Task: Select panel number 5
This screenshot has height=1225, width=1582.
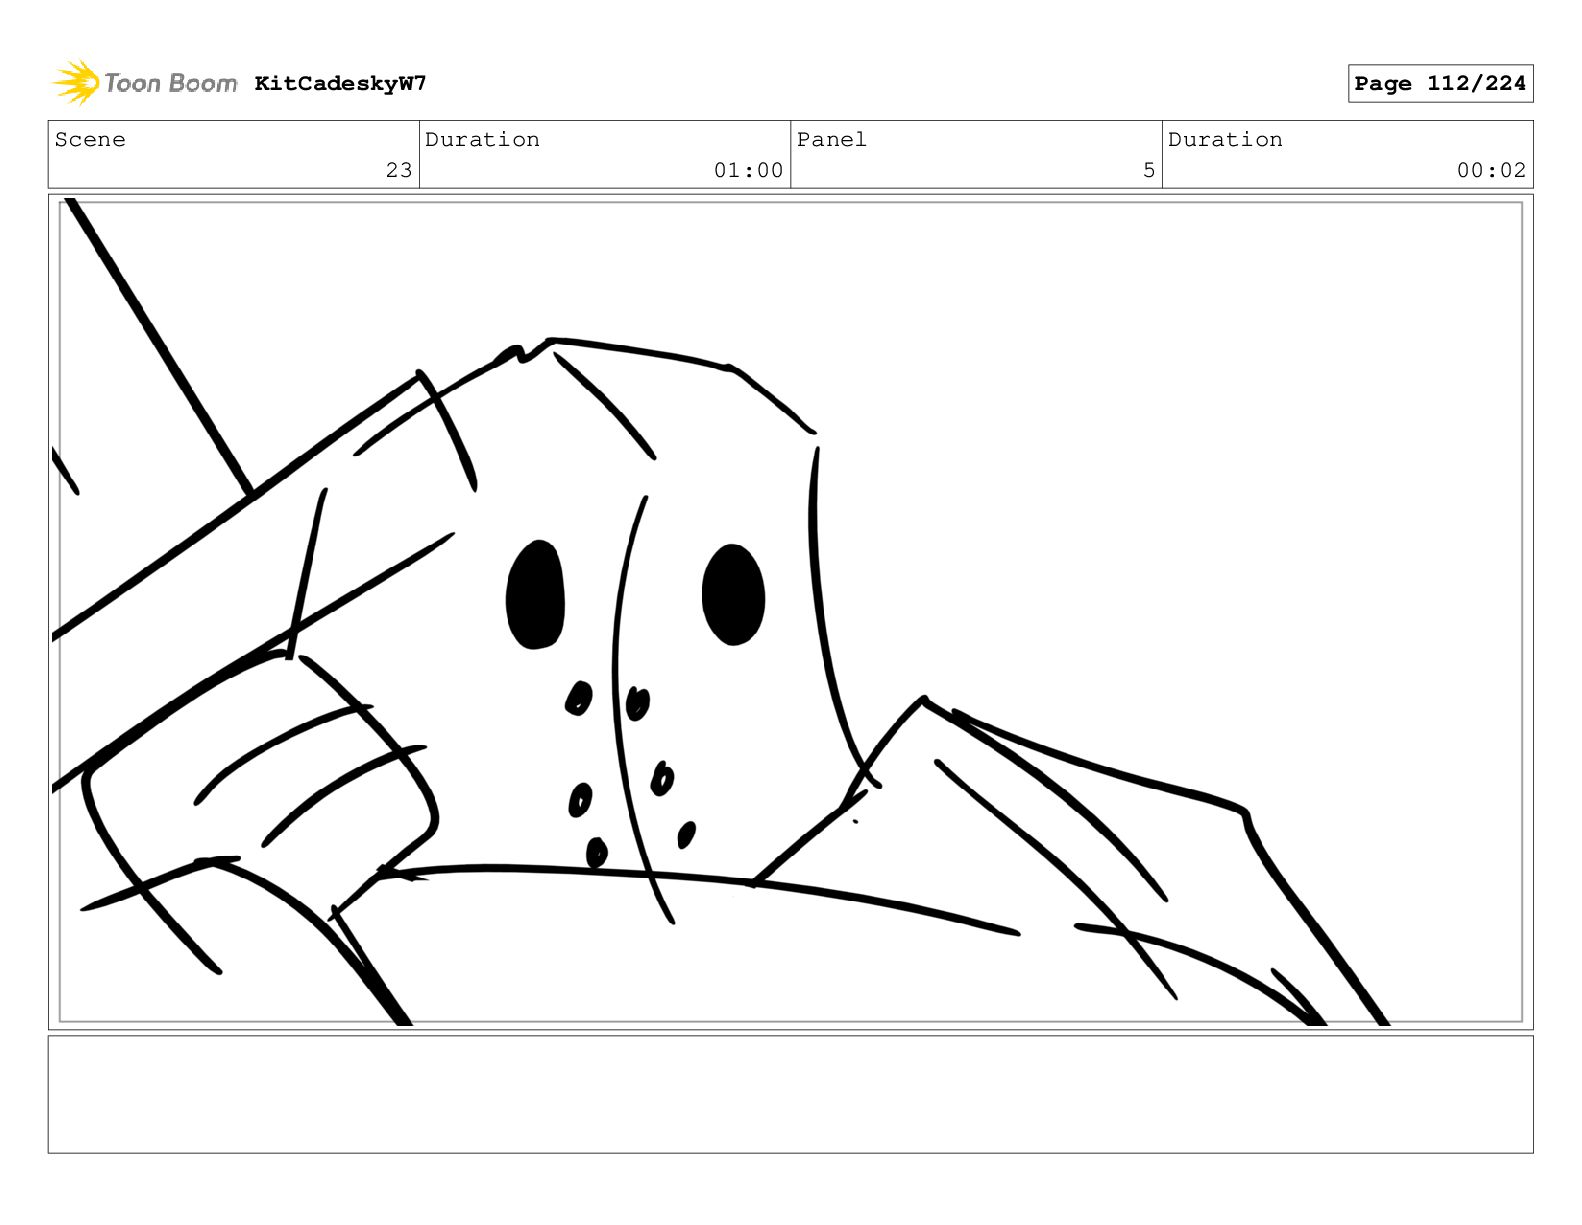Action: click(x=1149, y=170)
